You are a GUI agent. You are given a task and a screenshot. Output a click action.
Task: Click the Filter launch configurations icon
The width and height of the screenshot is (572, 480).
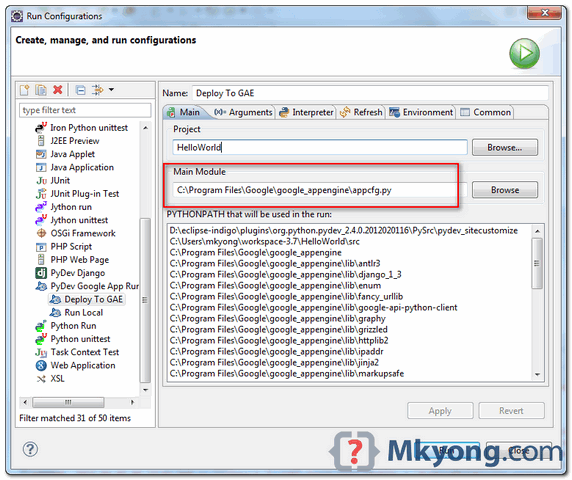tap(97, 90)
